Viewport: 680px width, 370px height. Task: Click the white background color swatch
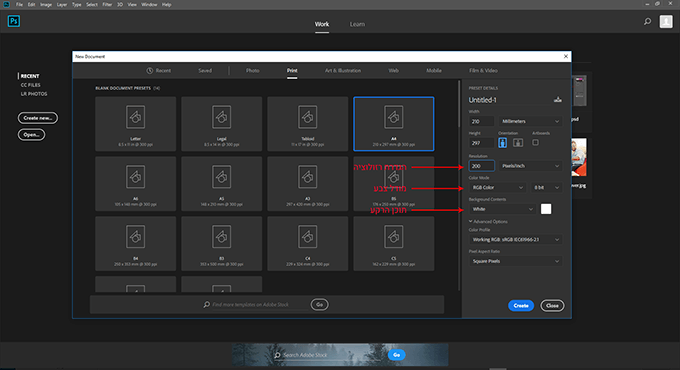coord(546,209)
